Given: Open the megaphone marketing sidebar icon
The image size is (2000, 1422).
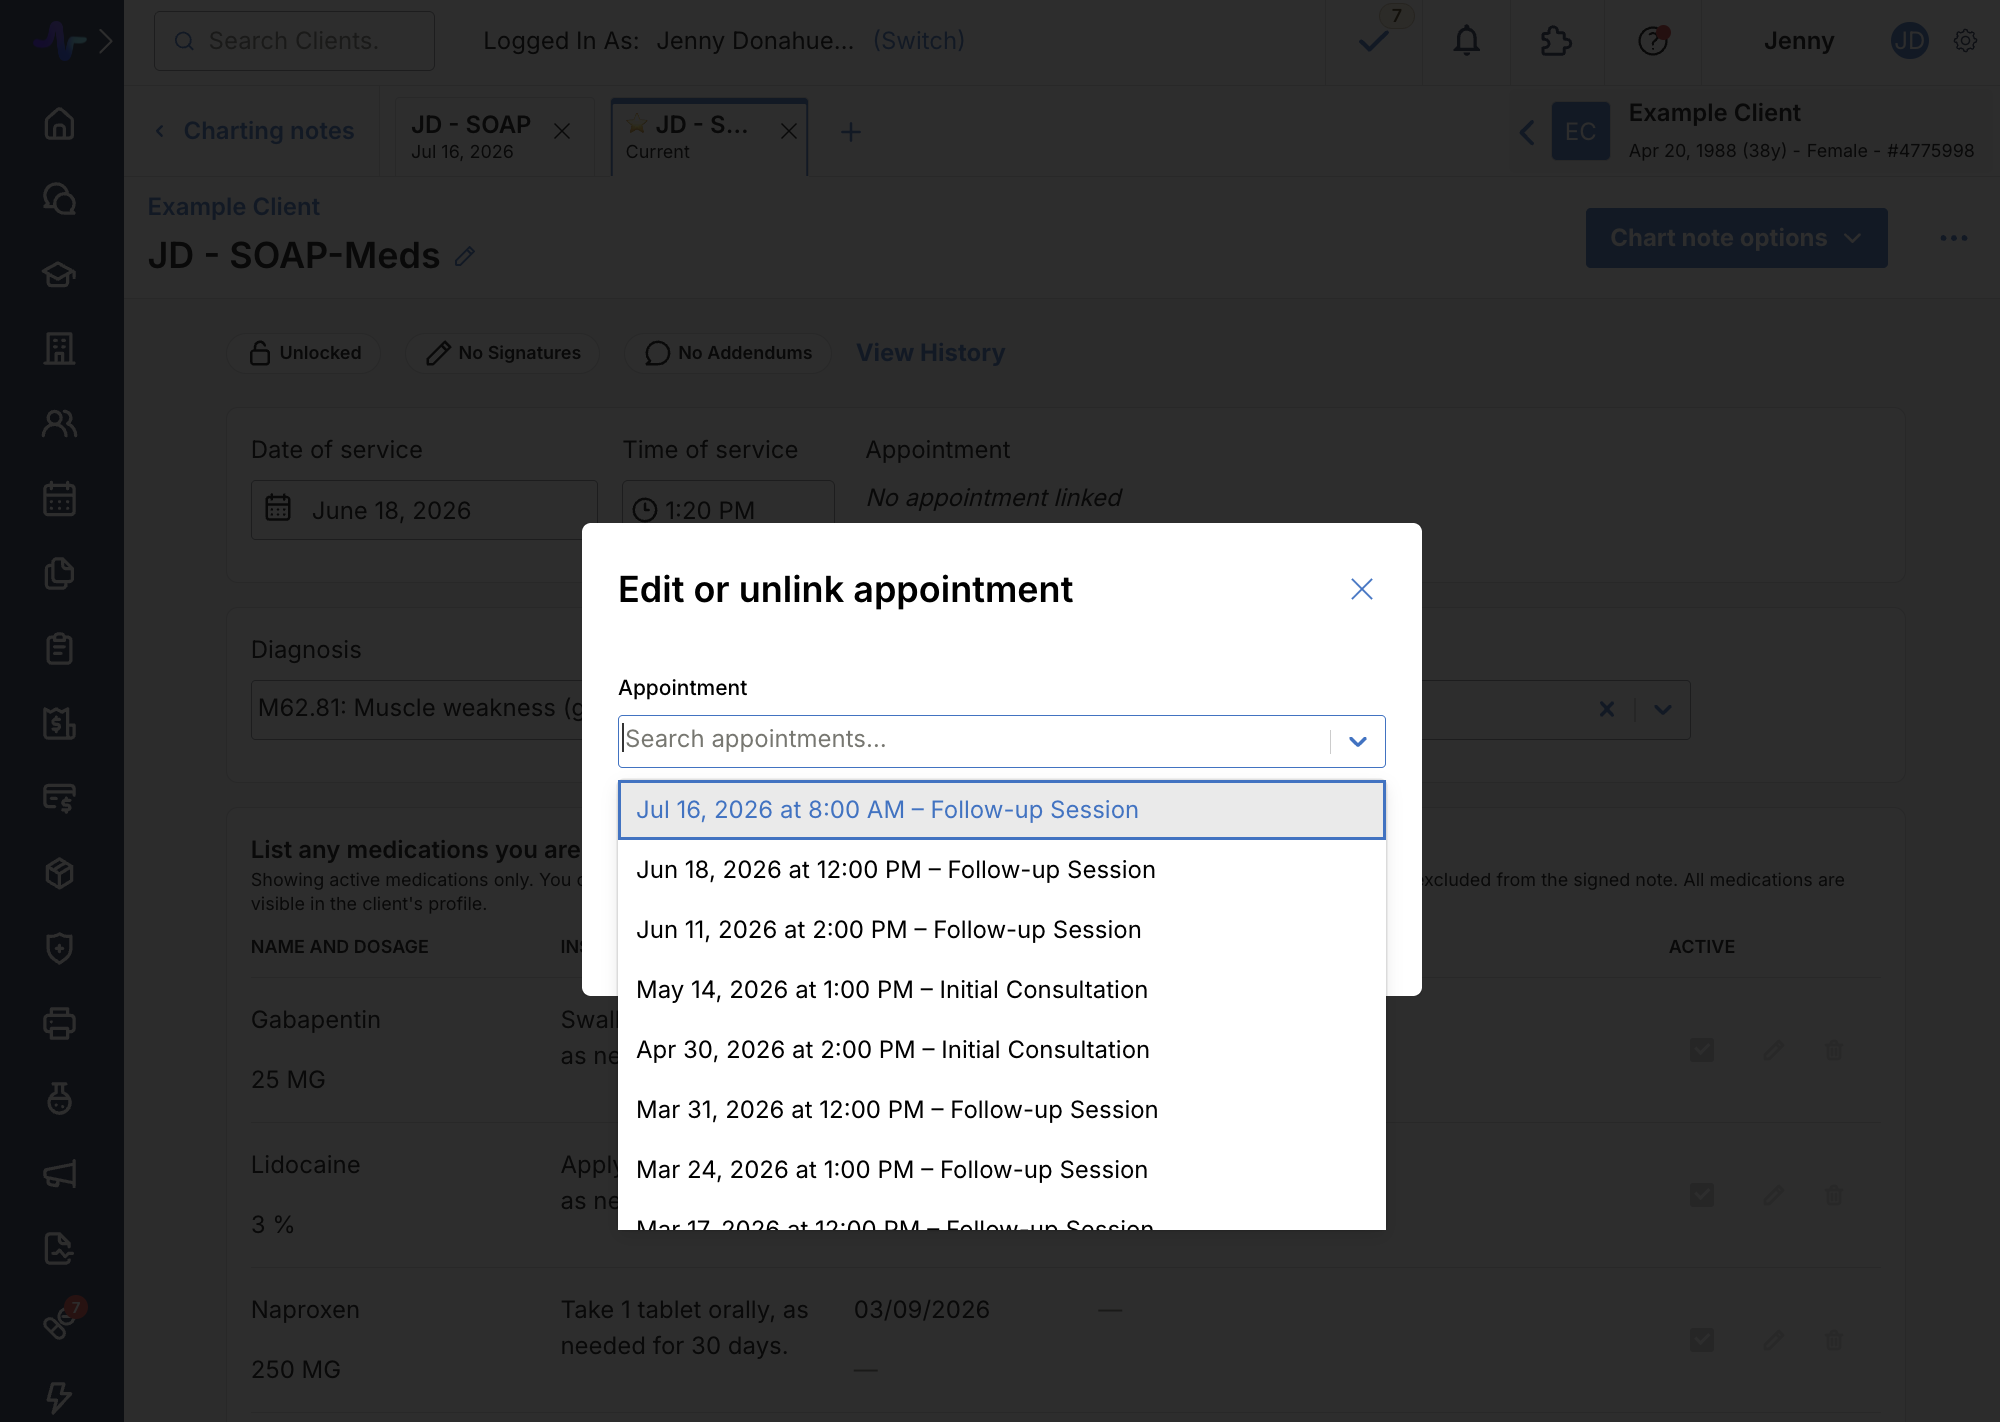Looking at the screenshot, I should click(60, 1174).
